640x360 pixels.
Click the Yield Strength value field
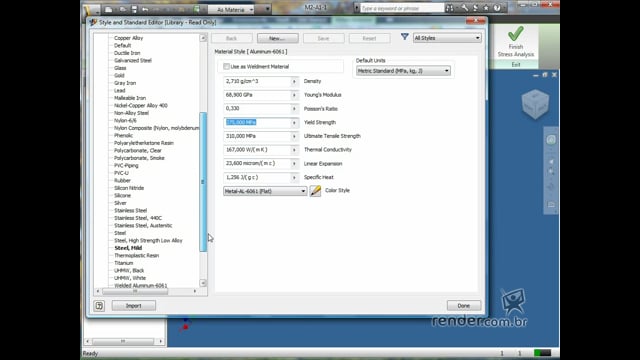257,122
